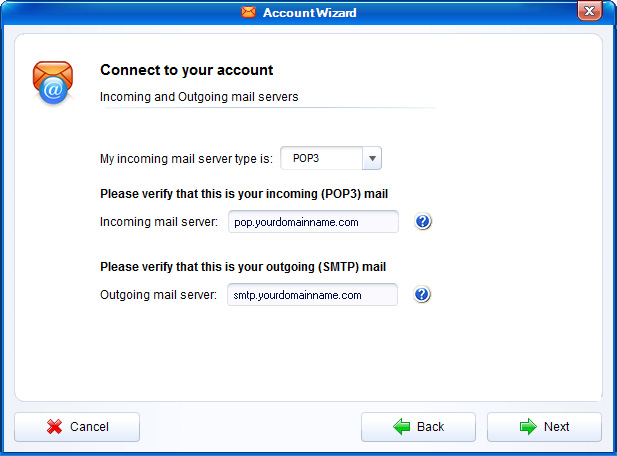Click the "Account Wizard" title bar text
This screenshot has height=456, width=617.
[309, 12]
